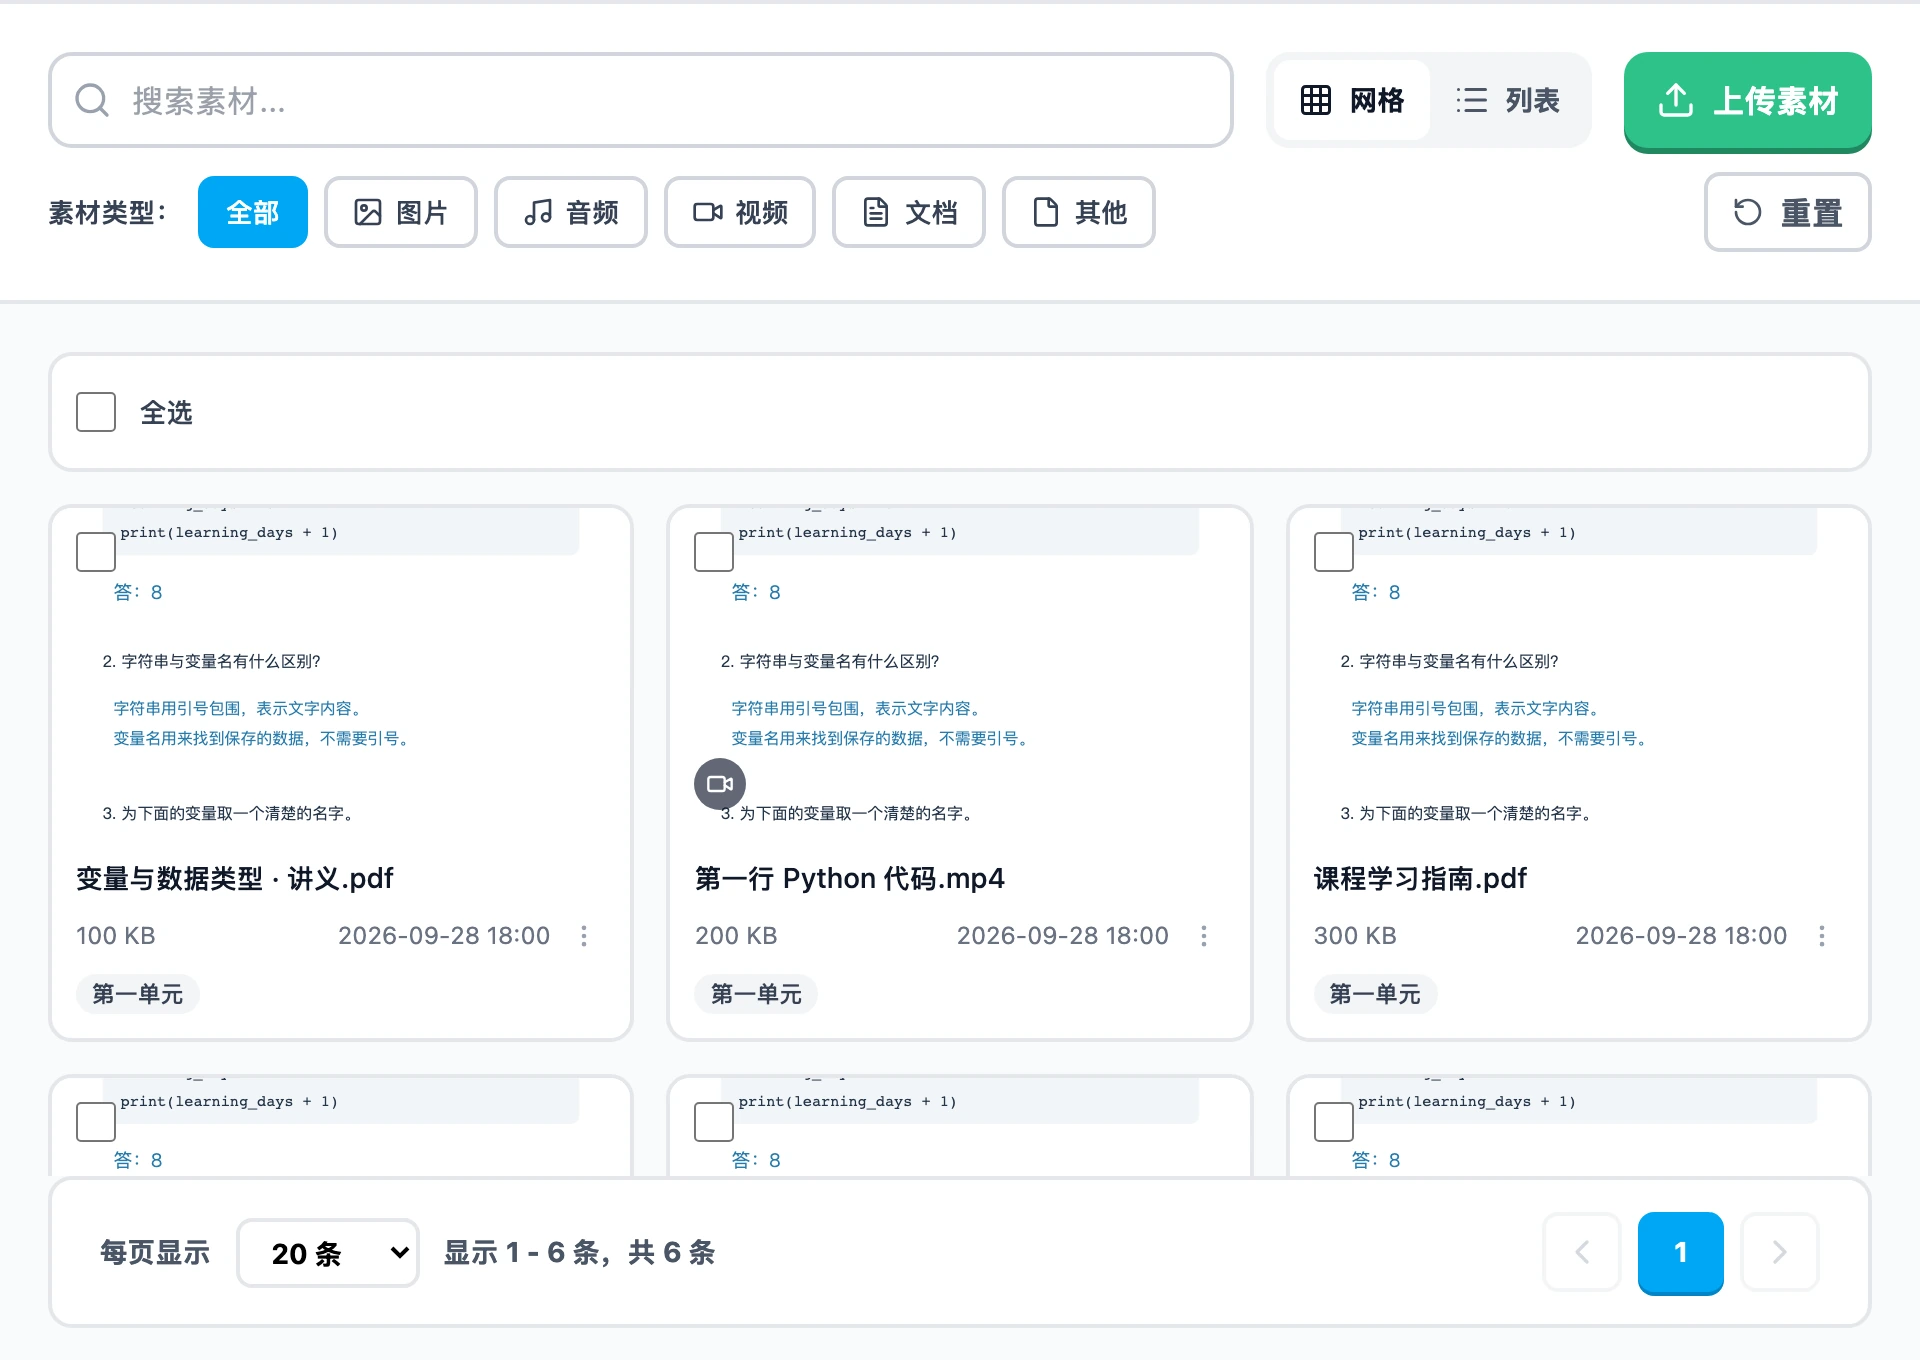Toggle the 全选 select-all checkbox
Viewport: 1920px width, 1360px height.
pos(96,412)
